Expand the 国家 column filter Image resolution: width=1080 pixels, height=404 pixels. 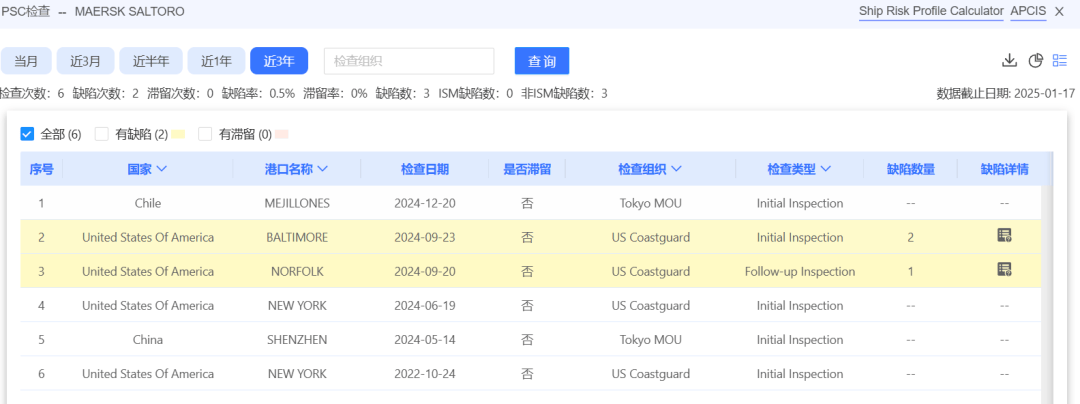pos(163,169)
